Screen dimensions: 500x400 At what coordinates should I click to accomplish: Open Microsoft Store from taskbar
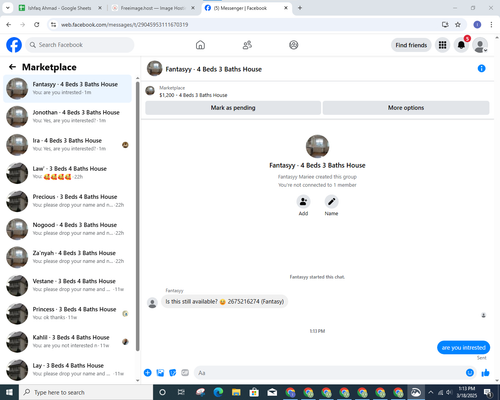(254, 392)
